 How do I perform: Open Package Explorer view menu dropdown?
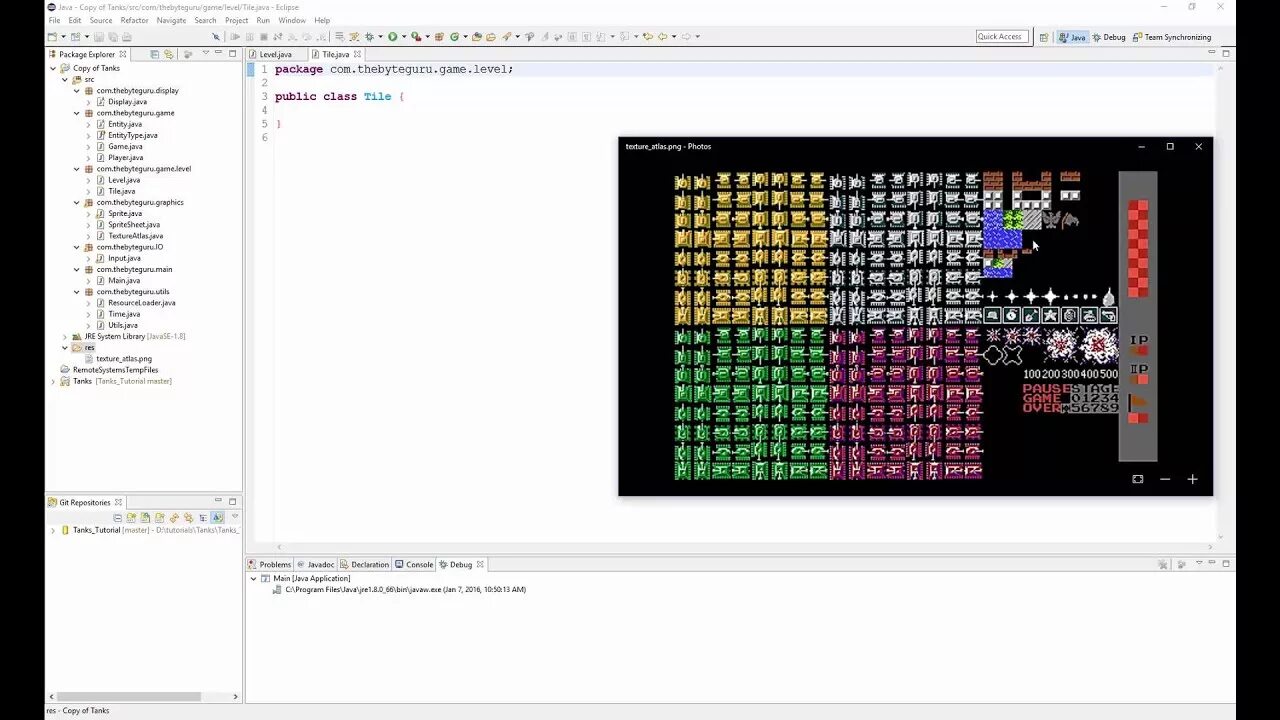pyautogui.click(x=205, y=54)
